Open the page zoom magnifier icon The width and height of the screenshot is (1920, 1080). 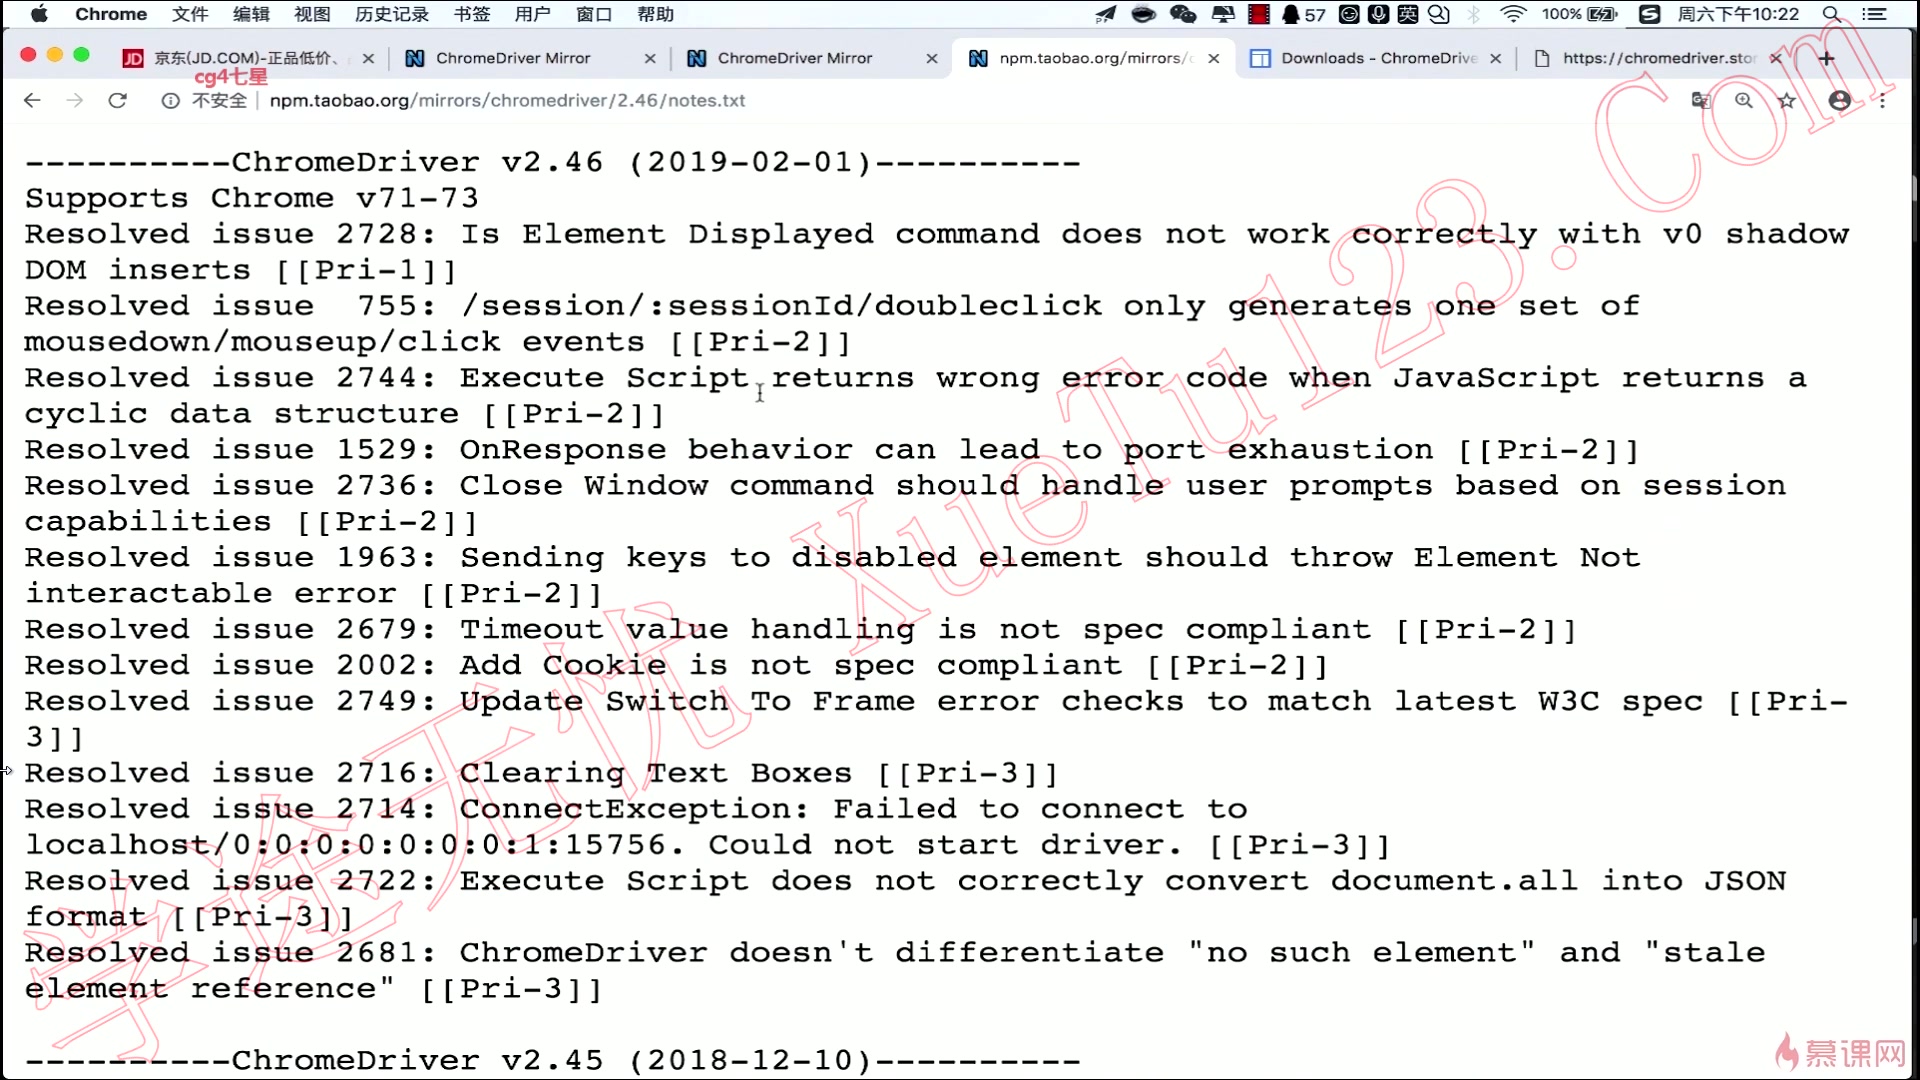[x=1744, y=100]
